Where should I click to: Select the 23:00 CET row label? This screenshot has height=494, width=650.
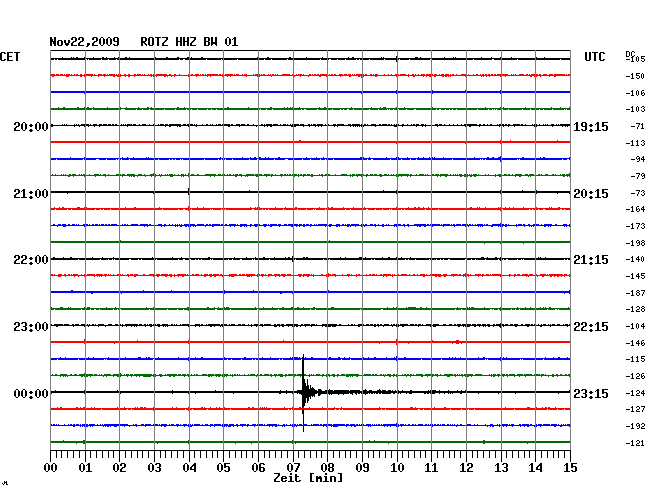(x=31, y=327)
